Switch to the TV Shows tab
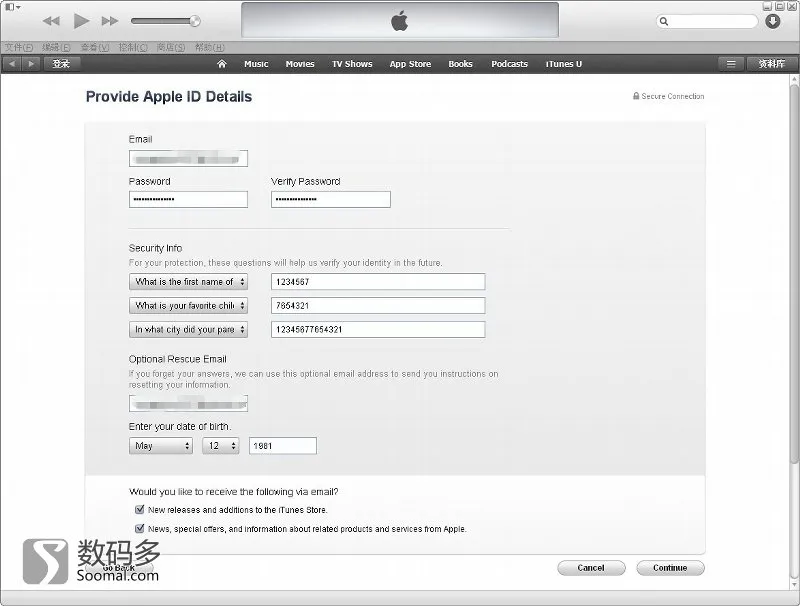Image resolution: width=800 pixels, height=606 pixels. [352, 64]
